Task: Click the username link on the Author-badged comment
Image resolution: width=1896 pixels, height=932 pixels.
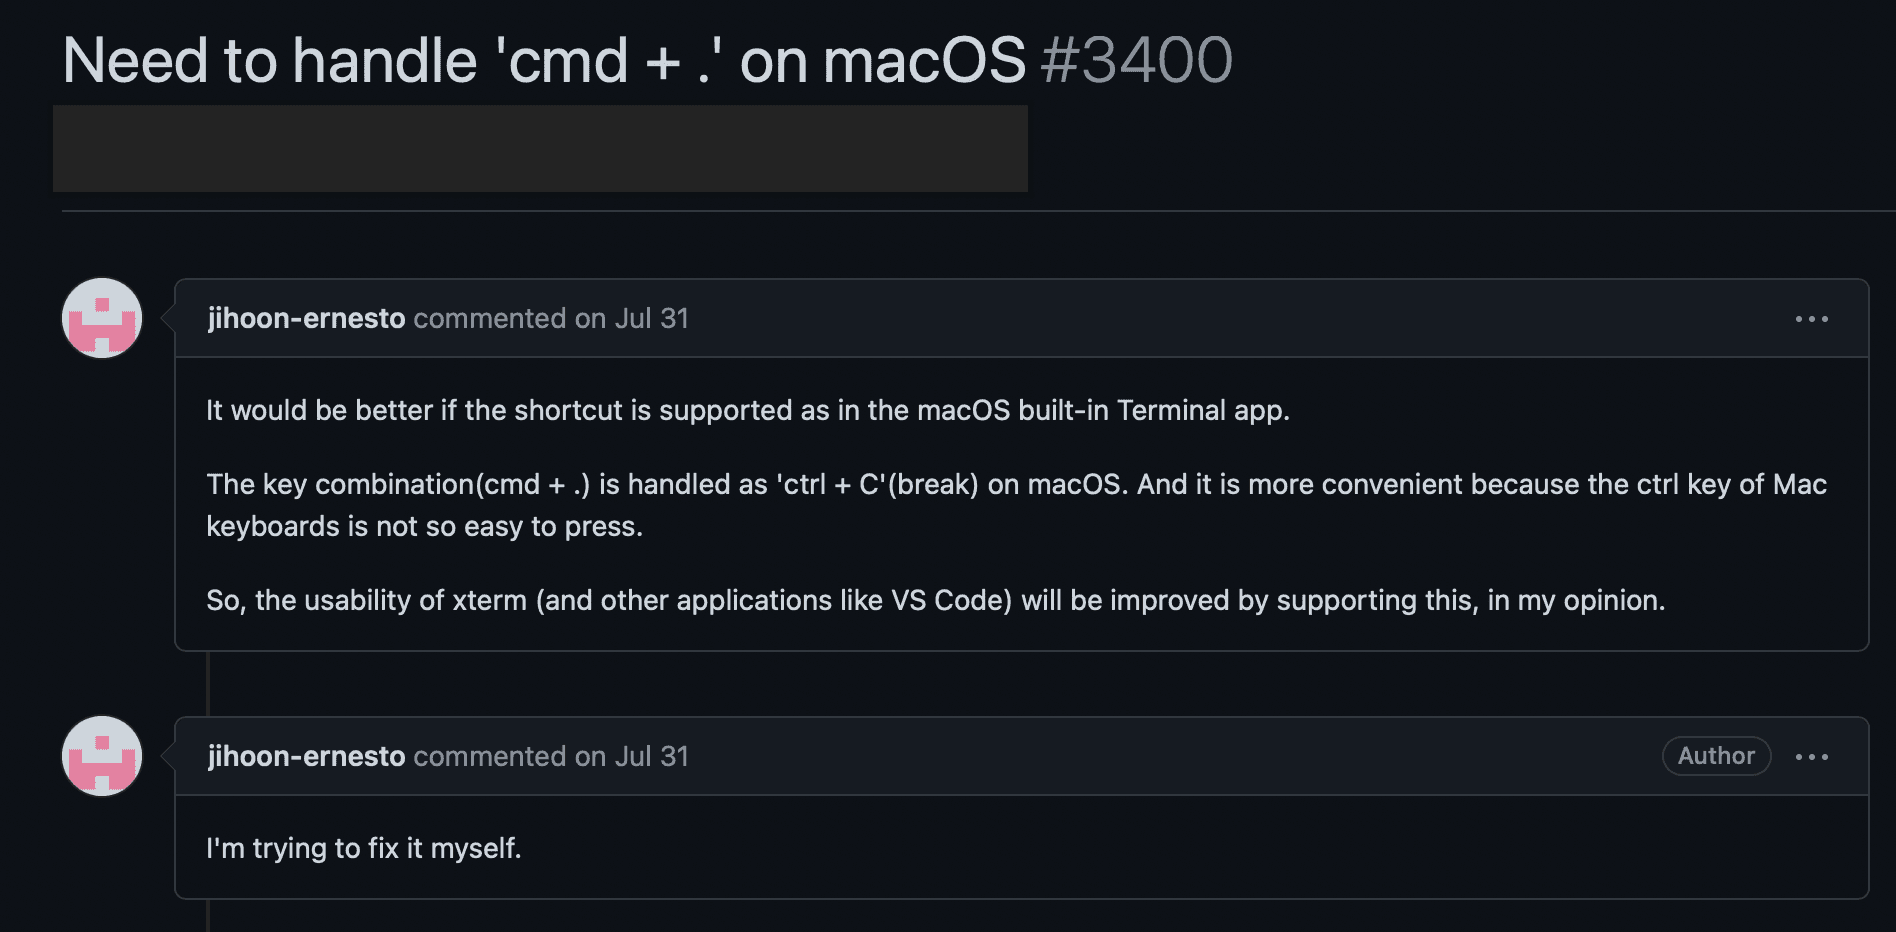Action: coord(306,757)
